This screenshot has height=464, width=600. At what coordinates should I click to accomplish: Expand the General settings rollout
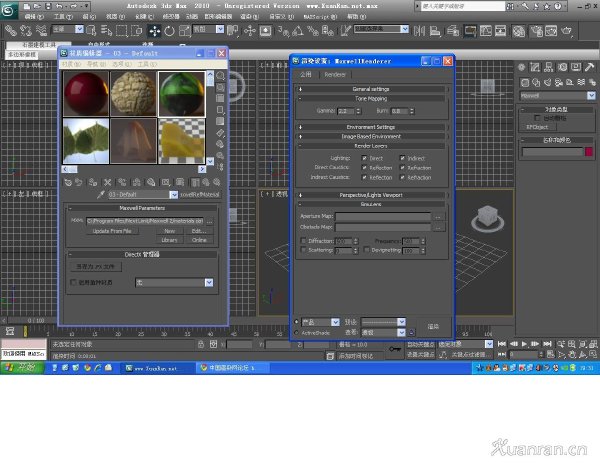pyautogui.click(x=371, y=89)
